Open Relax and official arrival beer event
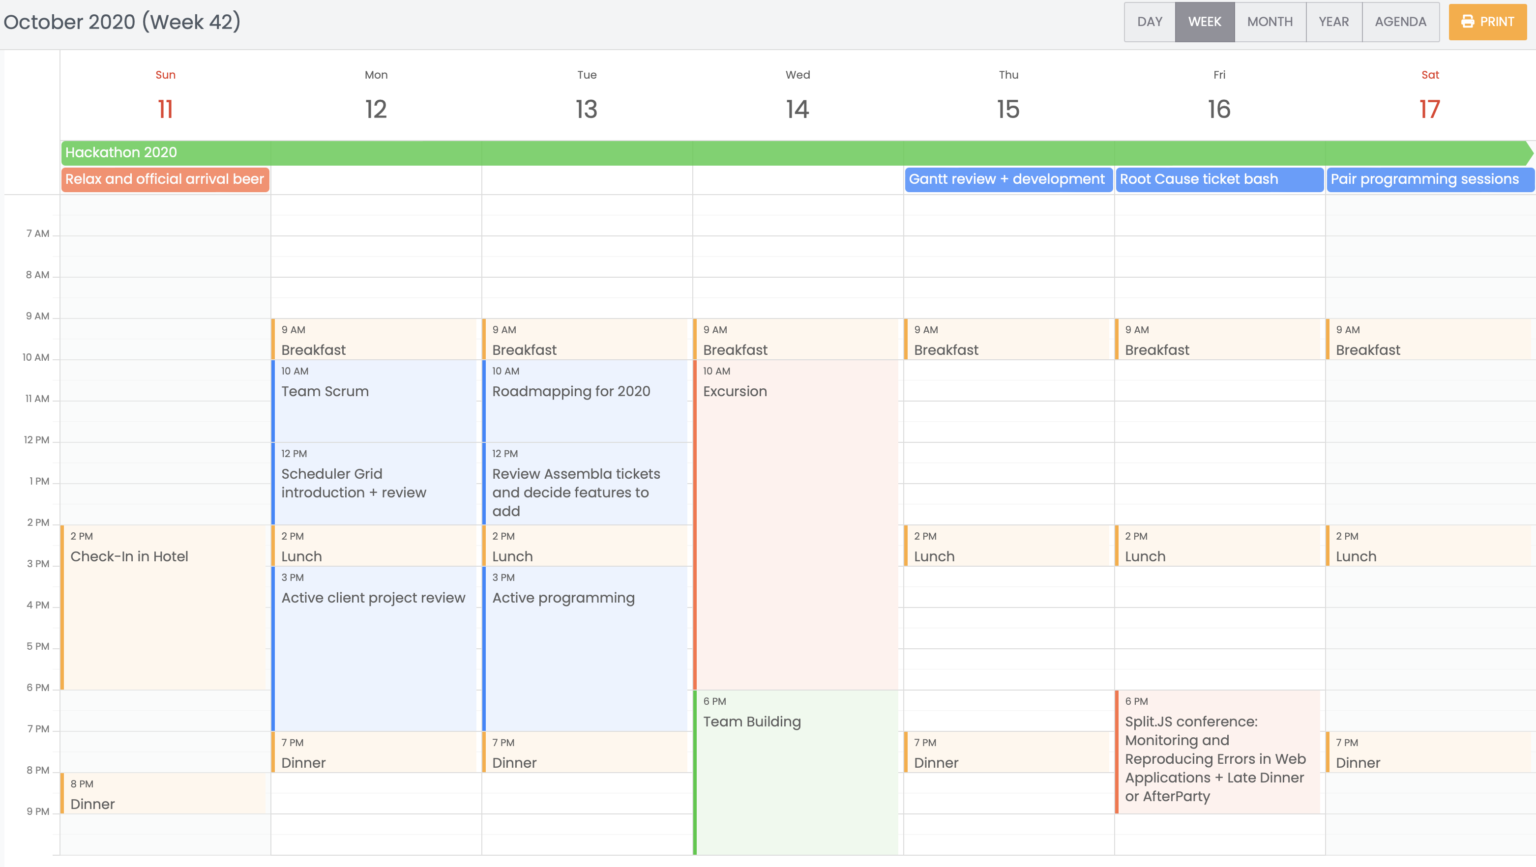The height and width of the screenshot is (867, 1536). (165, 180)
